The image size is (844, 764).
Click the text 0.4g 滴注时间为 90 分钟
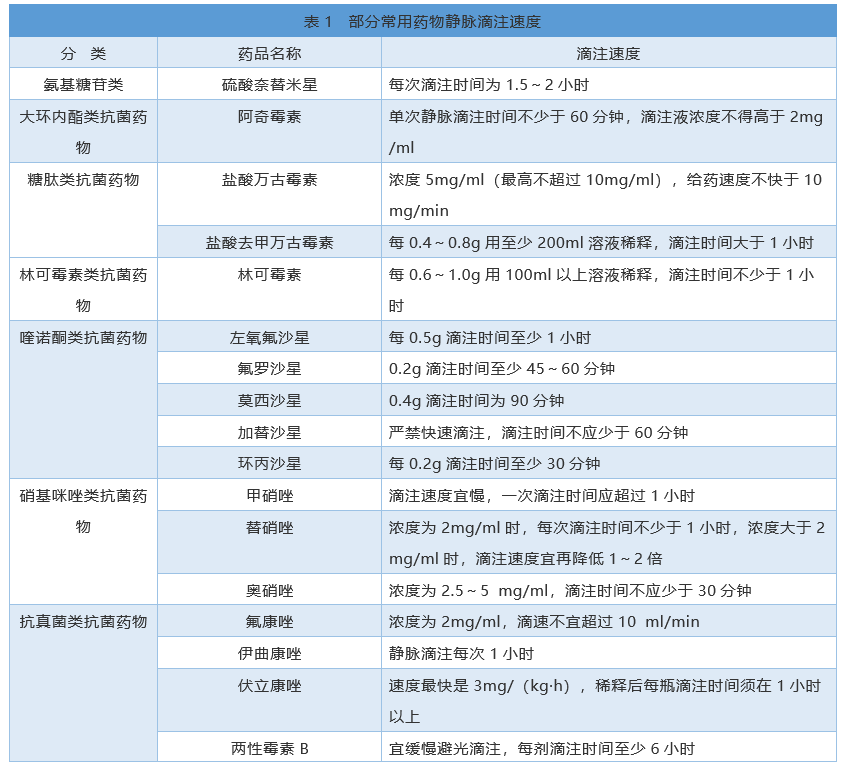tap(476, 401)
